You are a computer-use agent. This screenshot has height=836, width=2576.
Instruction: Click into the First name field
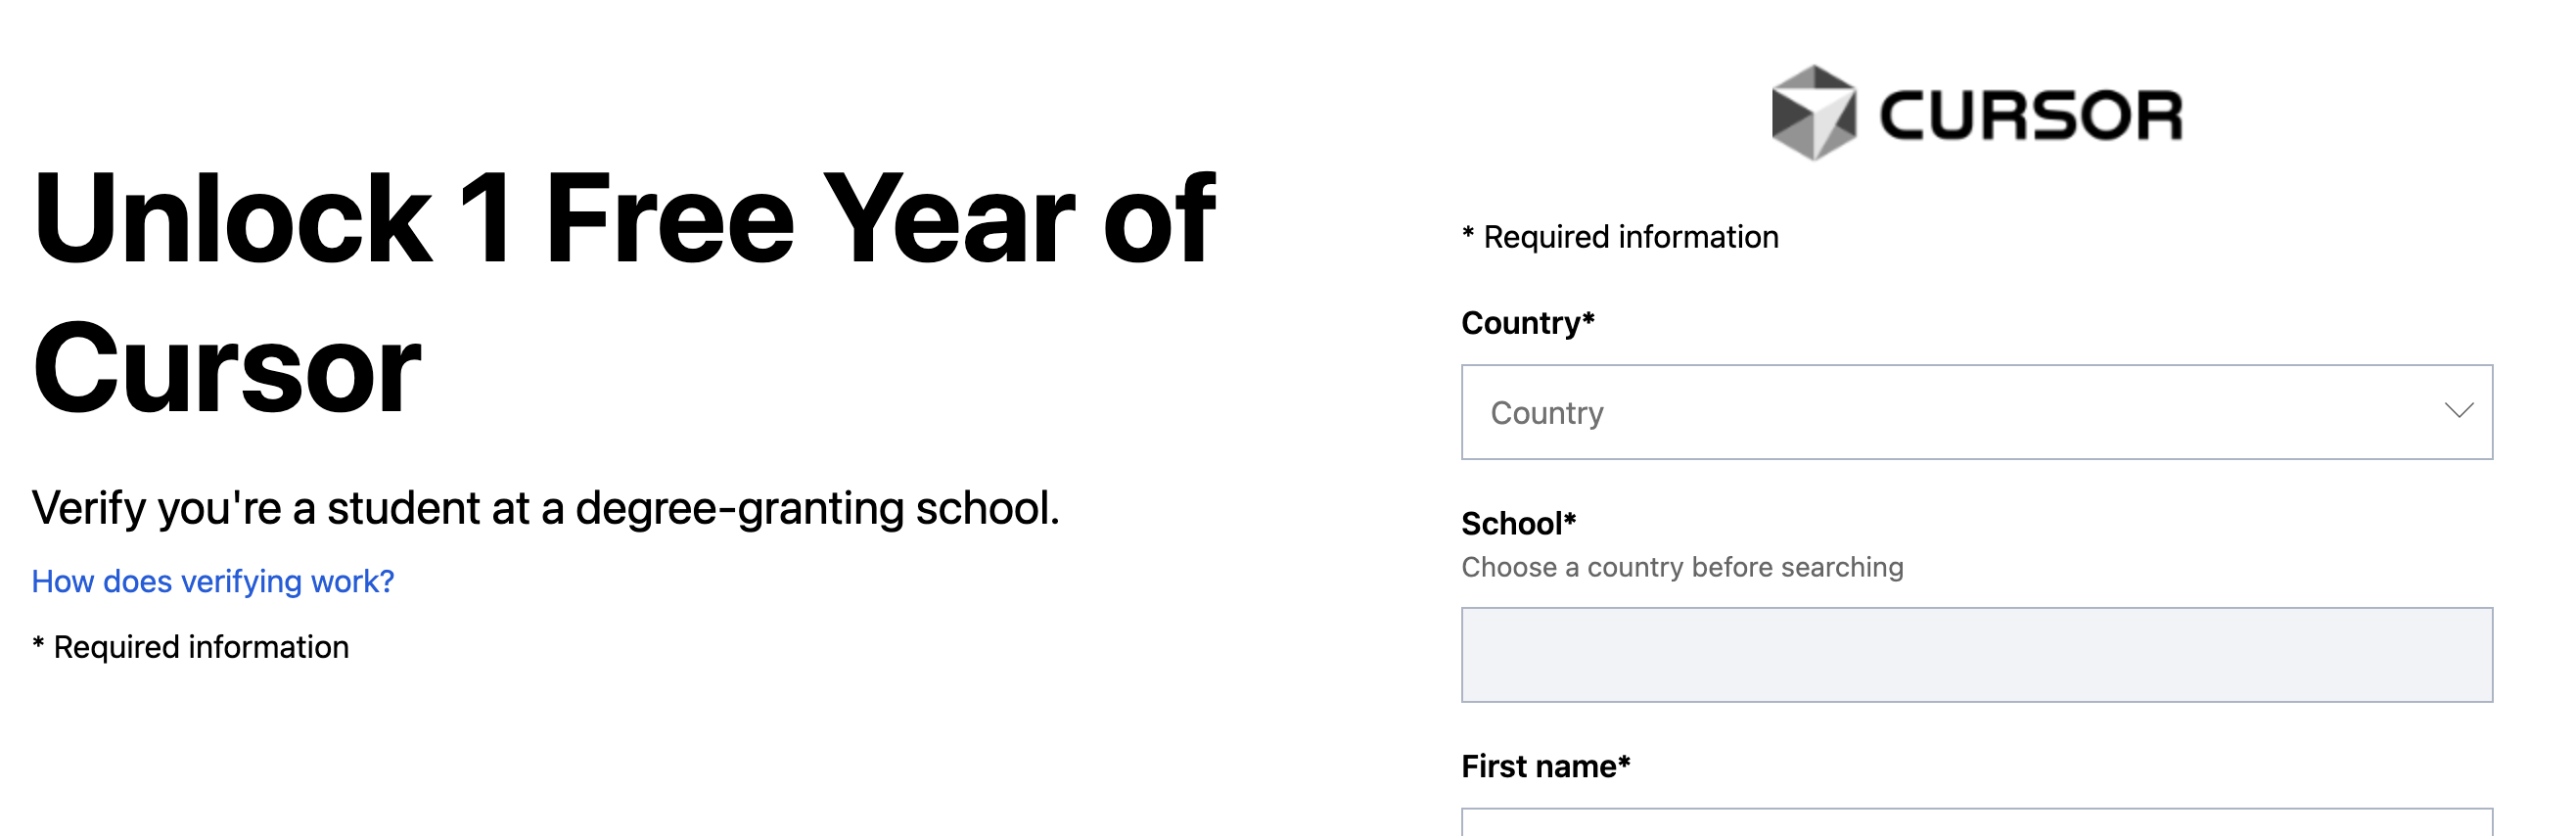pyautogui.click(x=1975, y=824)
